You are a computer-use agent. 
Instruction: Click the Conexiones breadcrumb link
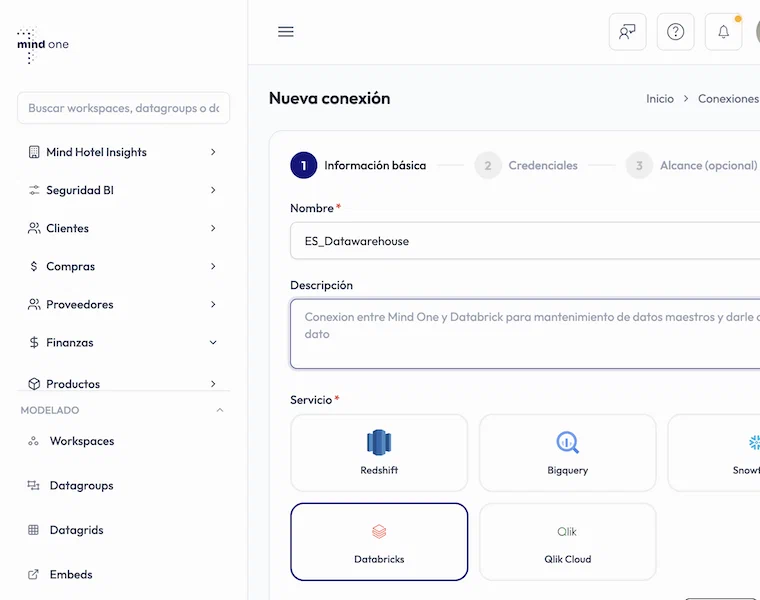coord(728,99)
